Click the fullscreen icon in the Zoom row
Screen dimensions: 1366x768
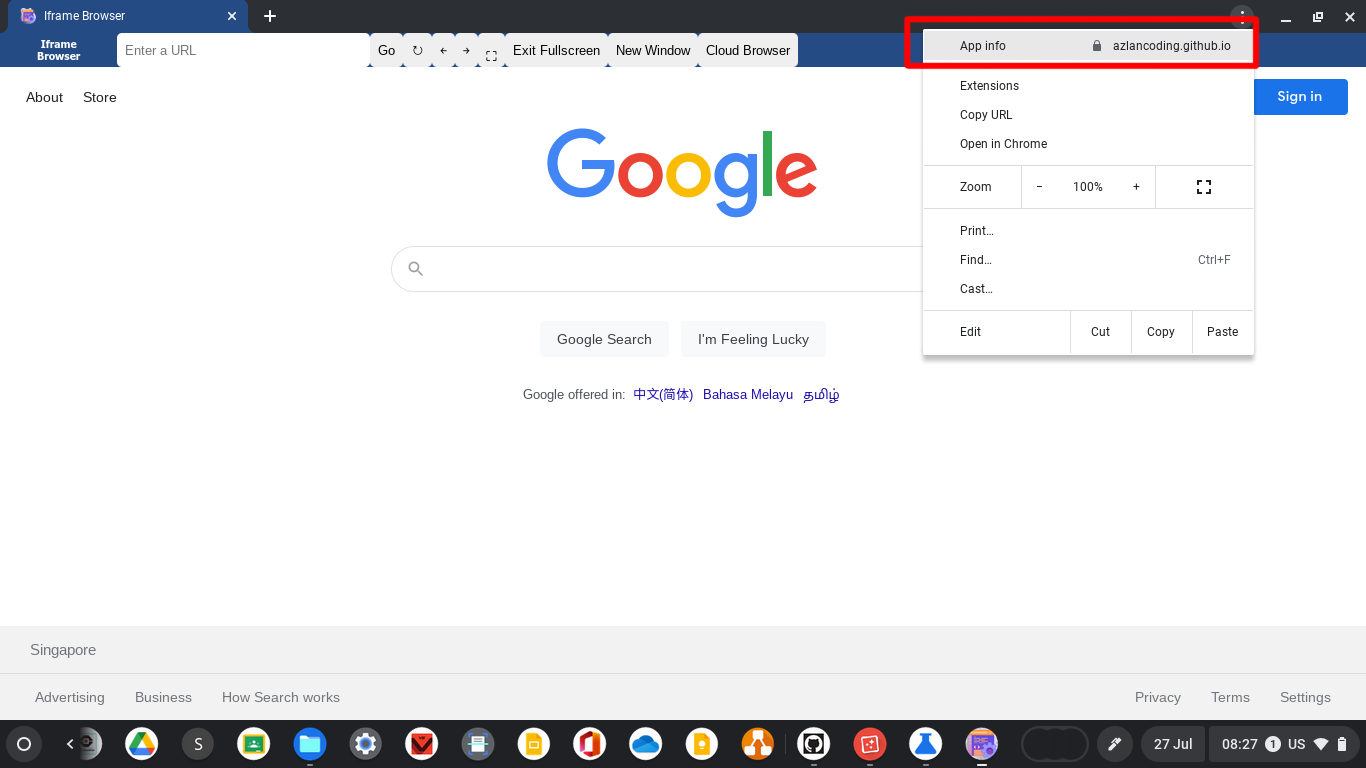(x=1204, y=187)
